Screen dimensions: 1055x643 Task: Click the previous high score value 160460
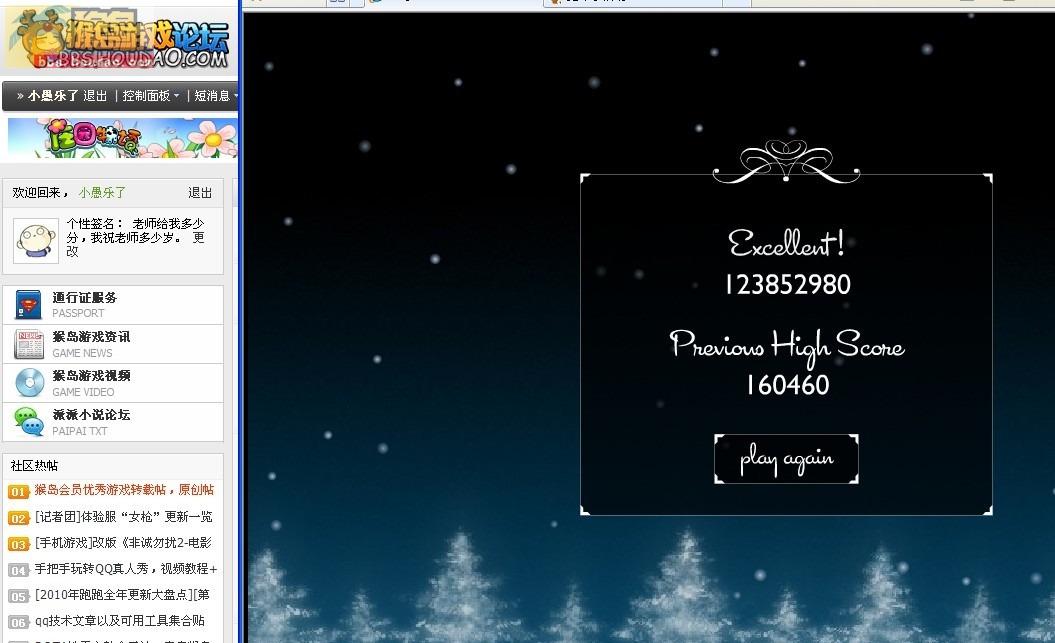pos(788,385)
